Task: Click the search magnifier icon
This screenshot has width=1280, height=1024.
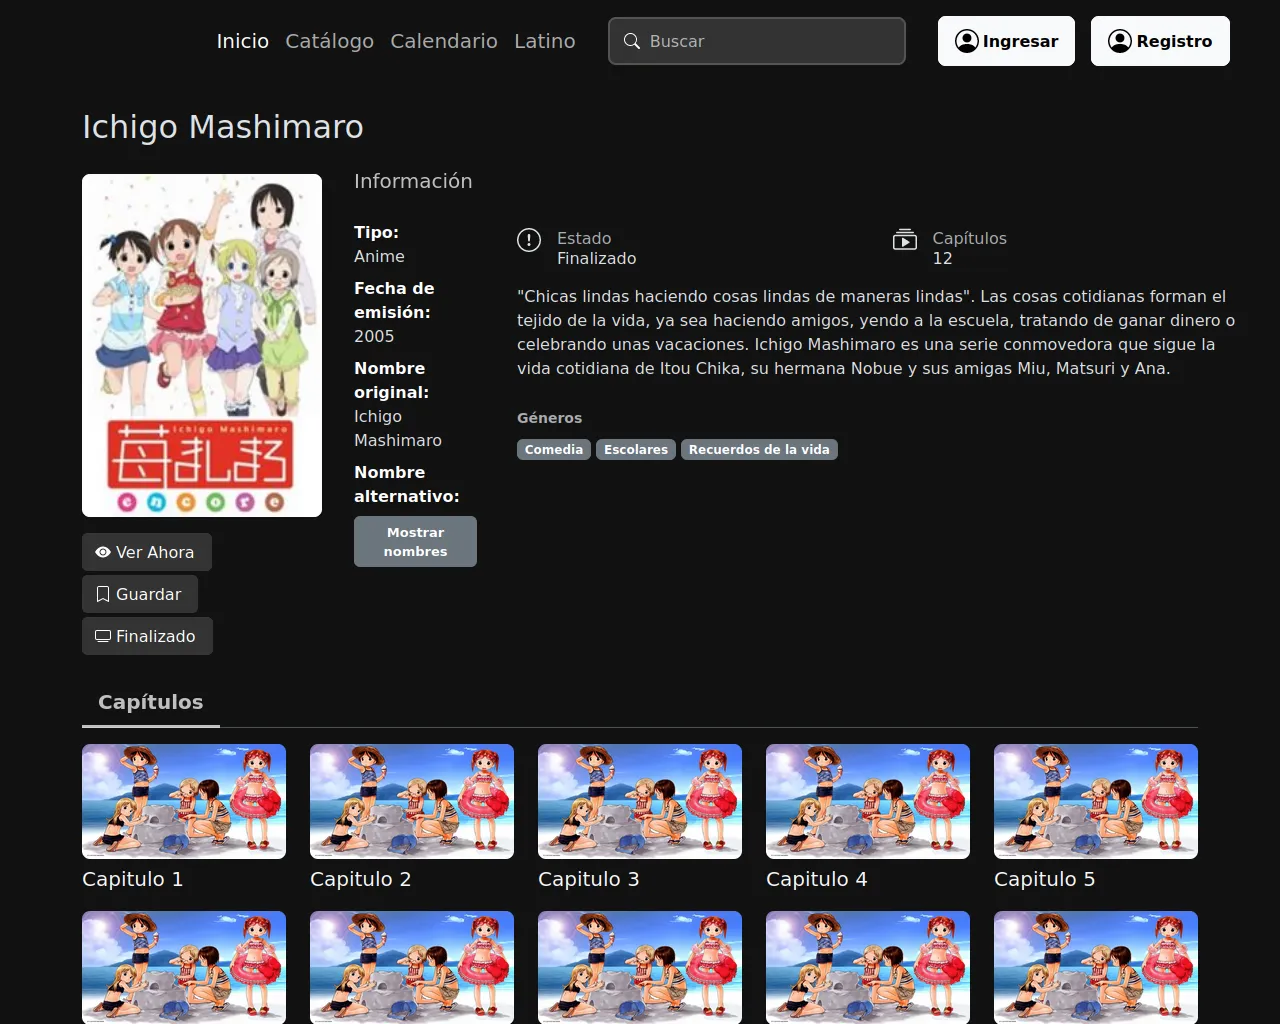Action: (x=632, y=41)
